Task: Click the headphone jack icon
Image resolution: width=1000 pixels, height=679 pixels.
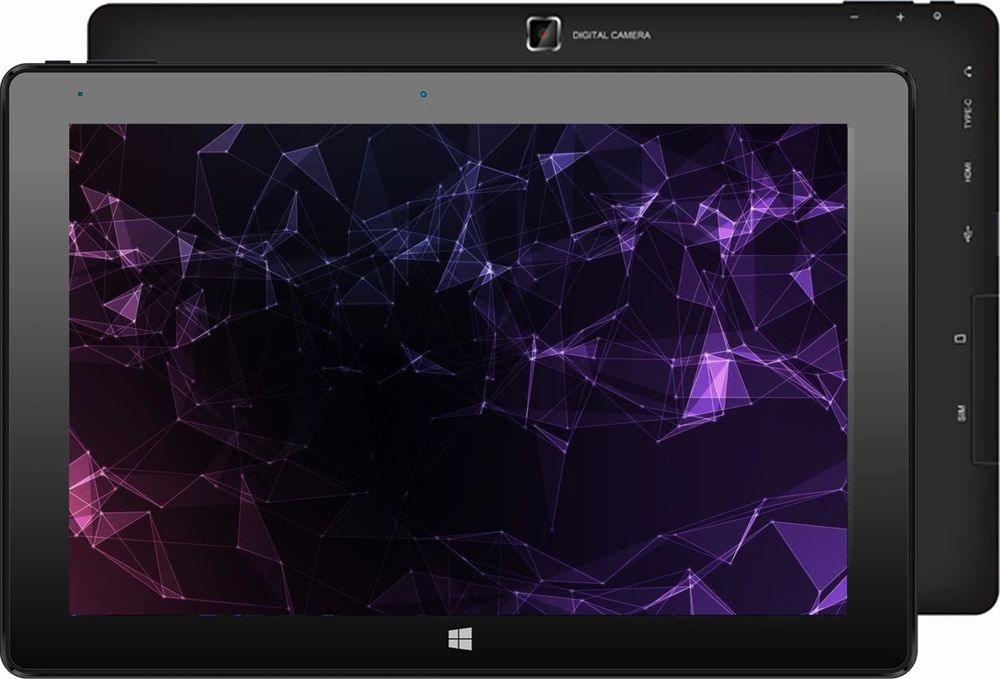Action: [969, 71]
